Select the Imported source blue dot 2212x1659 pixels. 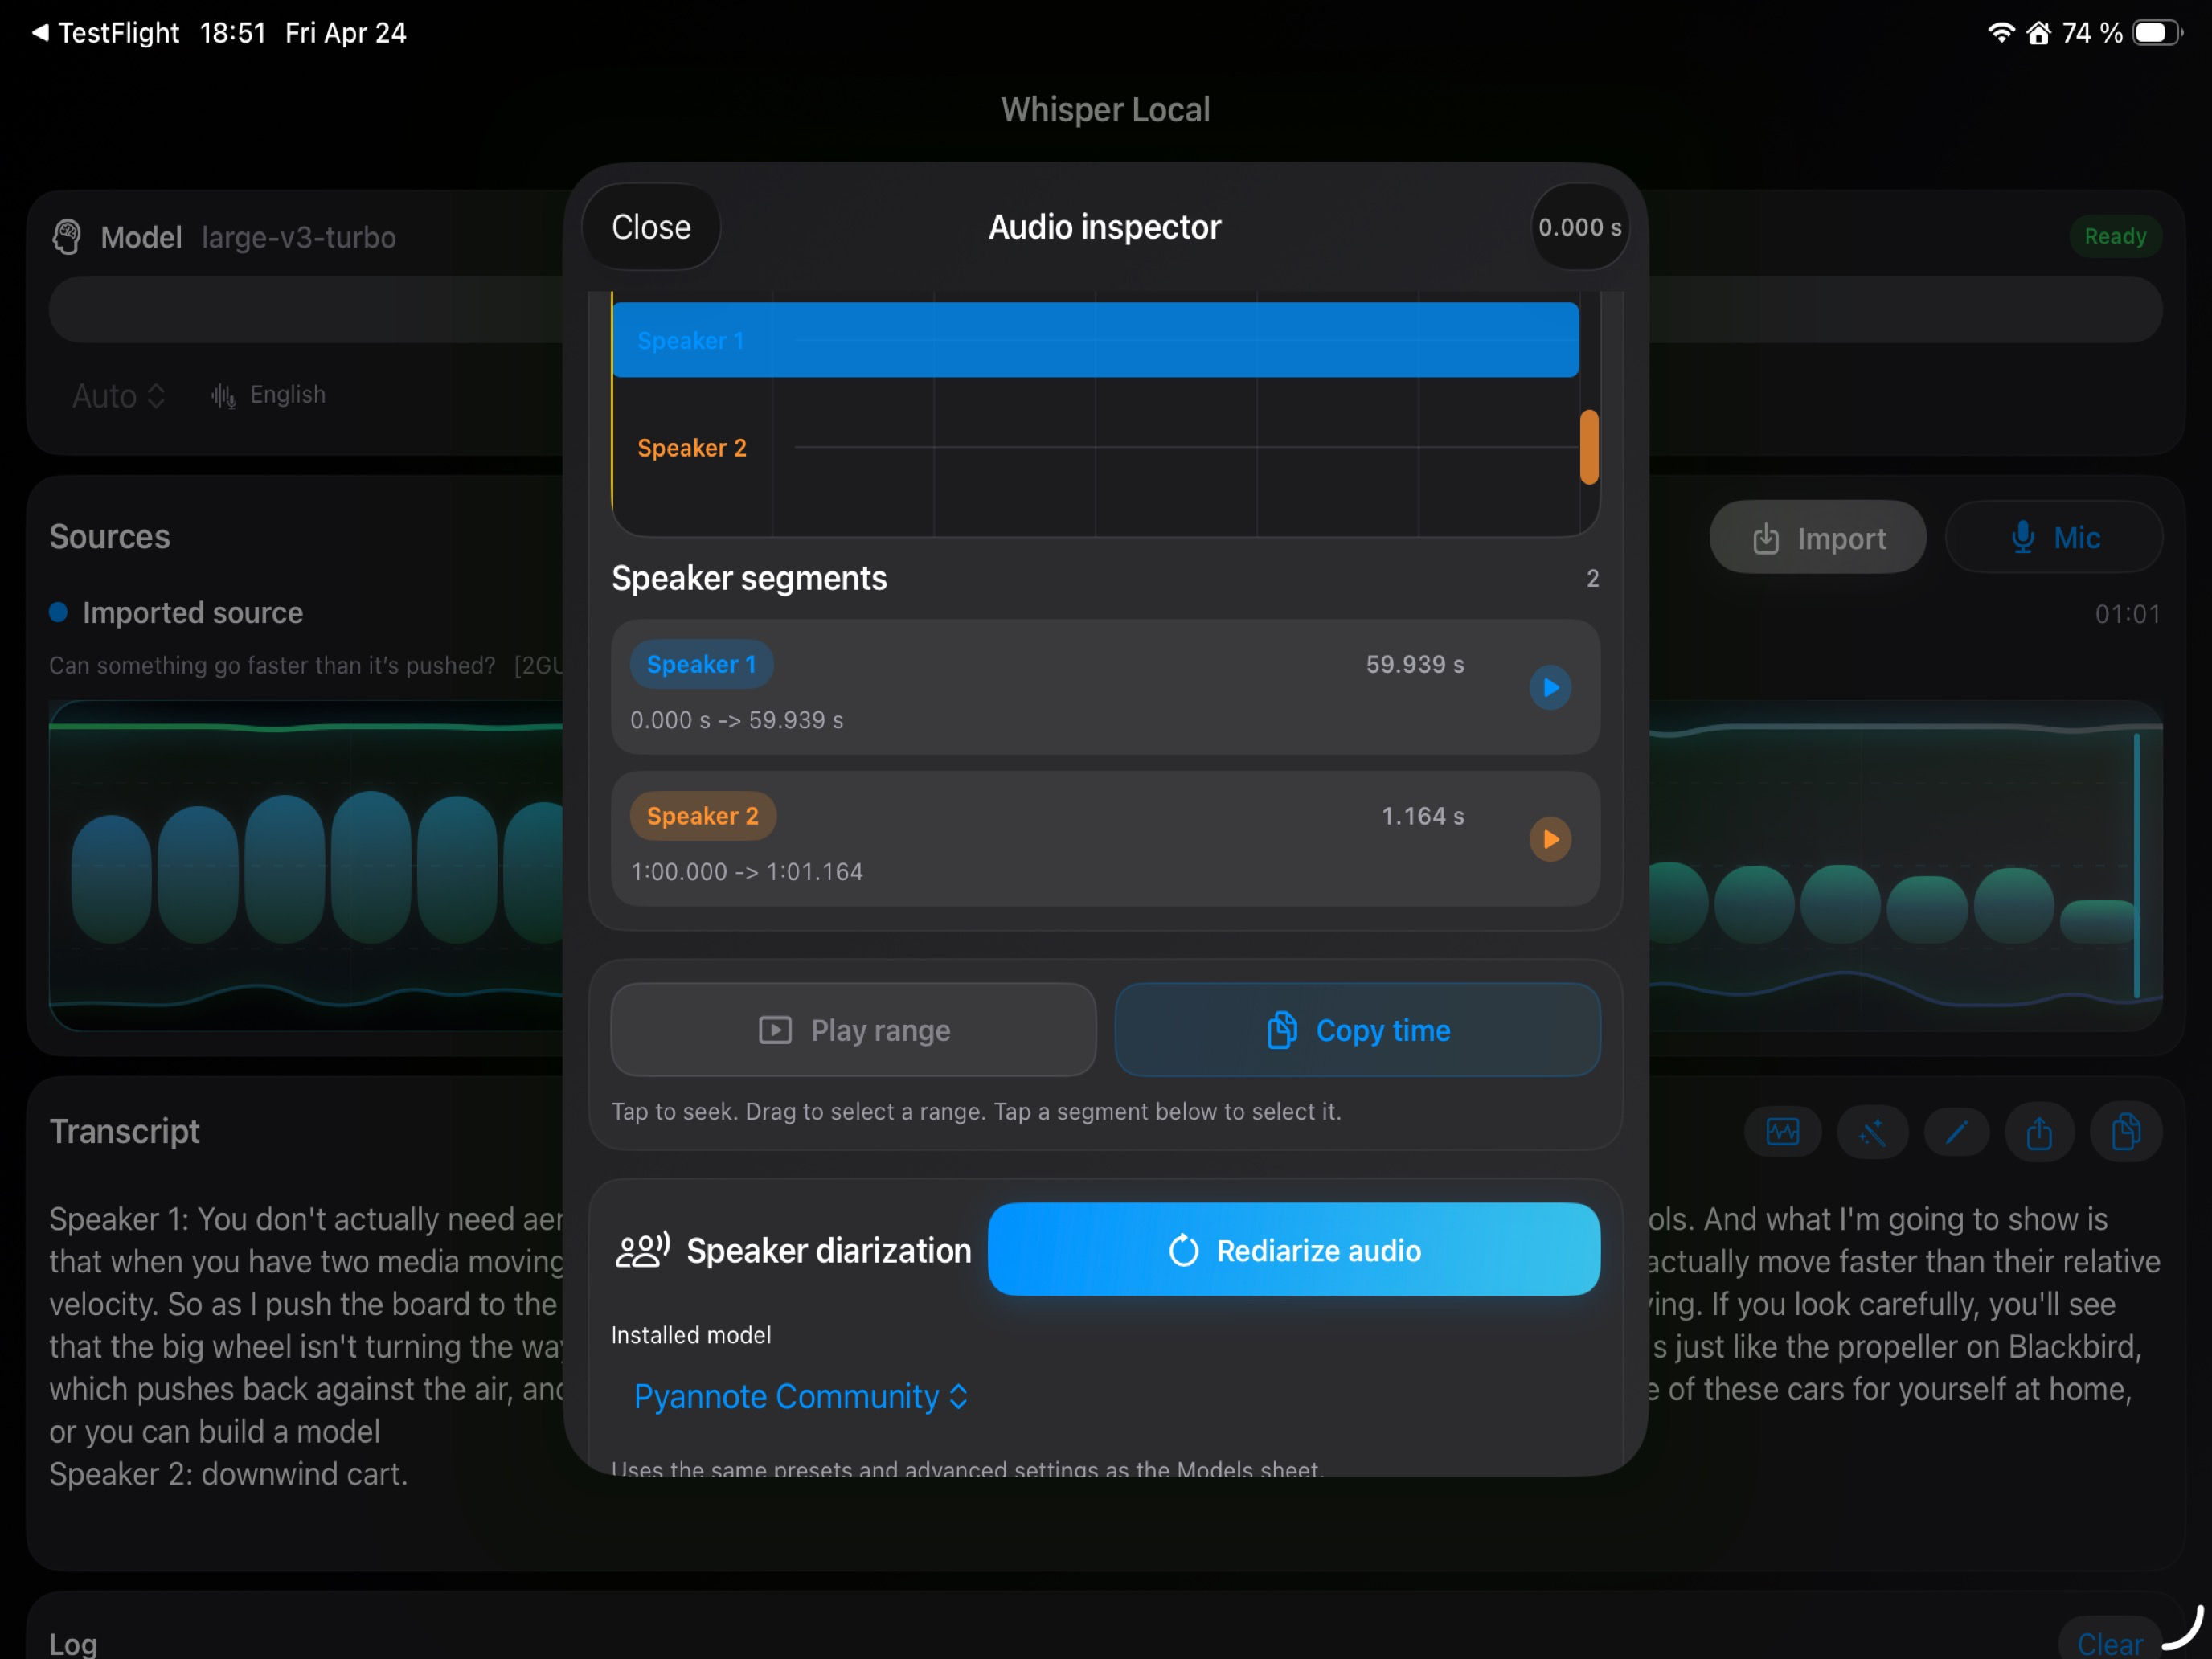58,612
